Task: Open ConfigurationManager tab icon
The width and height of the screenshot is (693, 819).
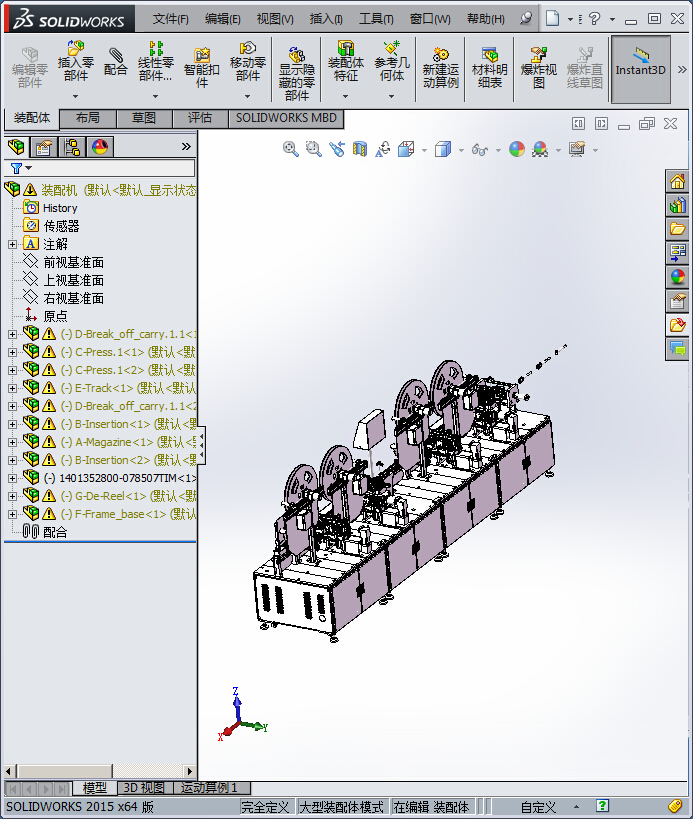Action: click(72, 147)
